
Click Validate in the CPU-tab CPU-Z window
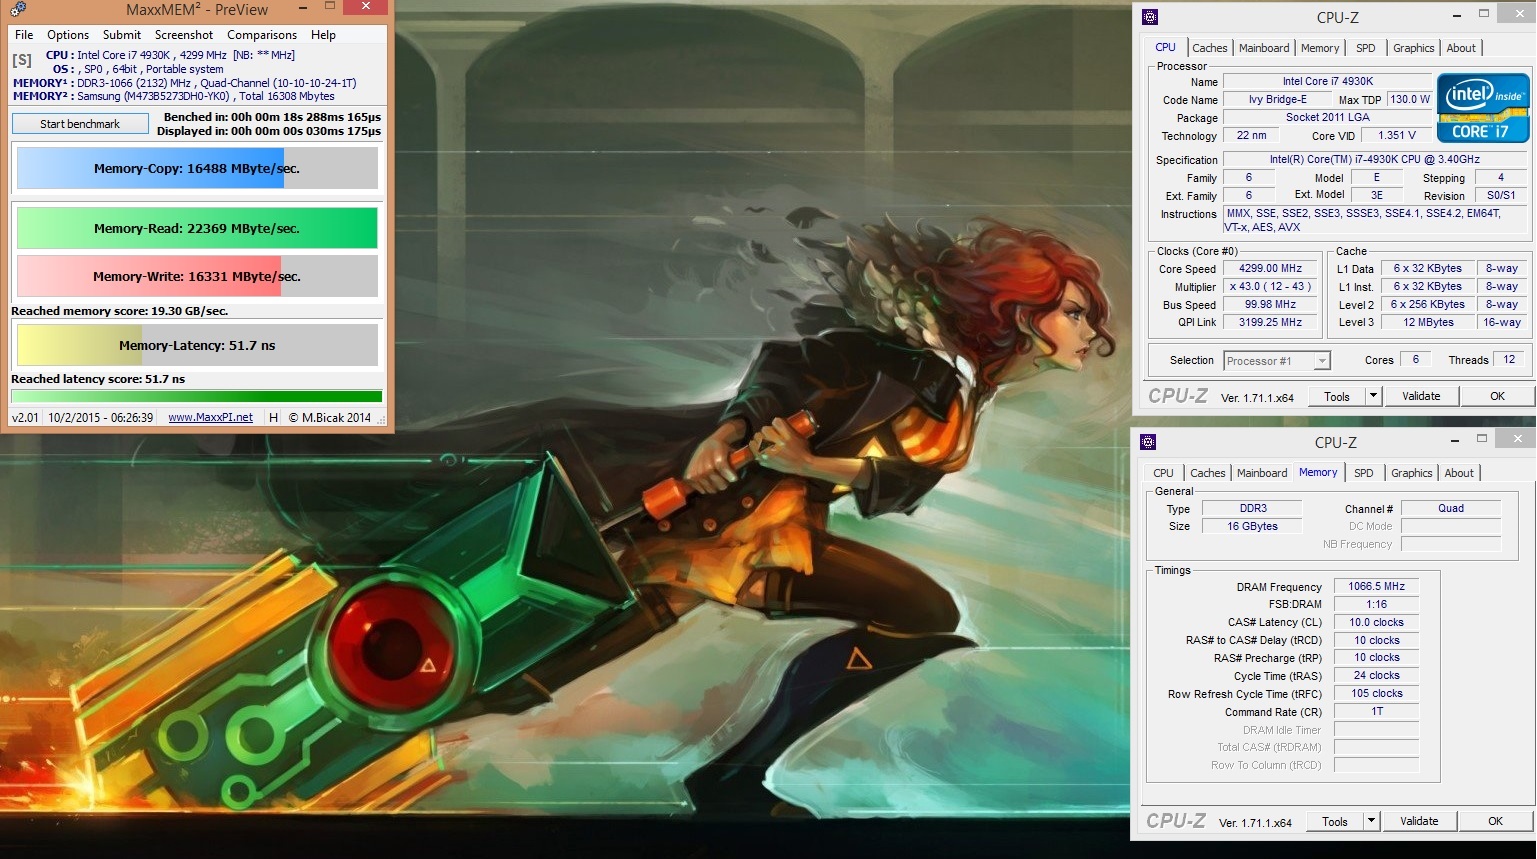pos(1421,396)
